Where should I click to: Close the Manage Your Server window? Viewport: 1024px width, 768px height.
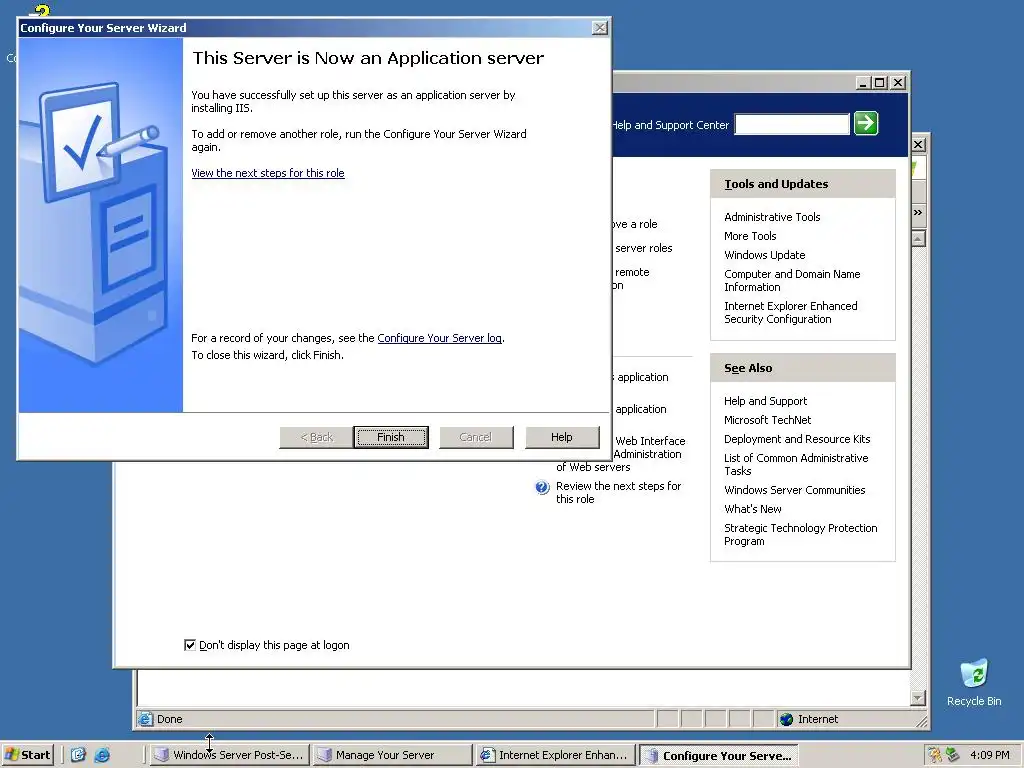[899, 83]
